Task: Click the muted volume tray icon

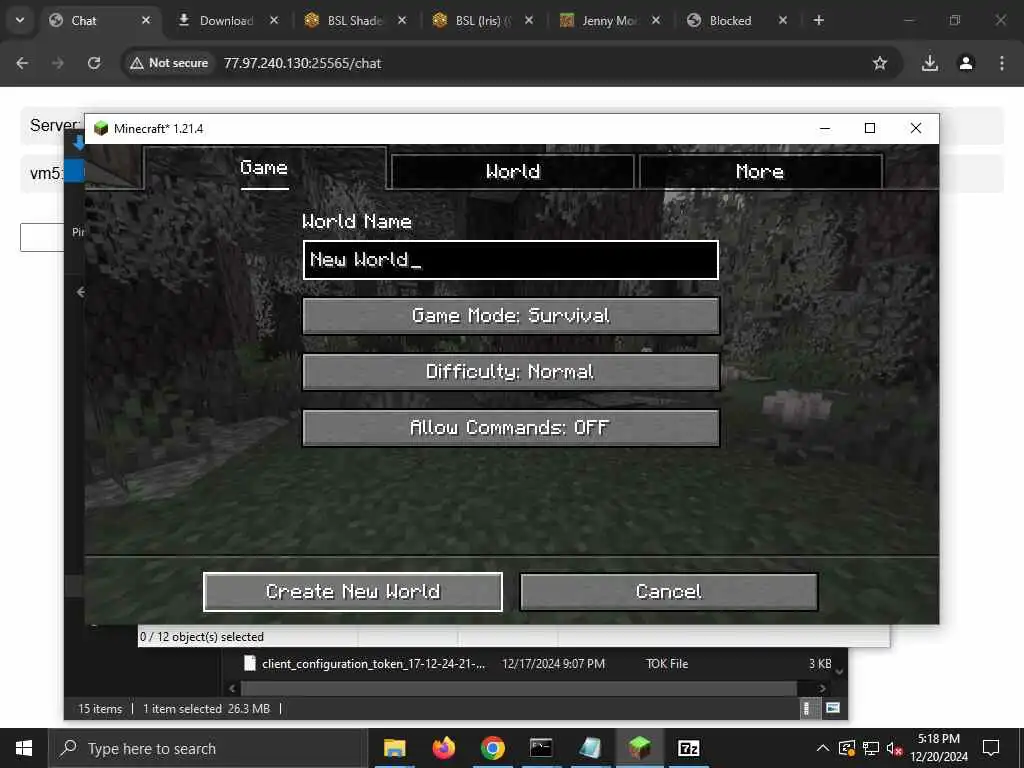Action: (x=894, y=748)
